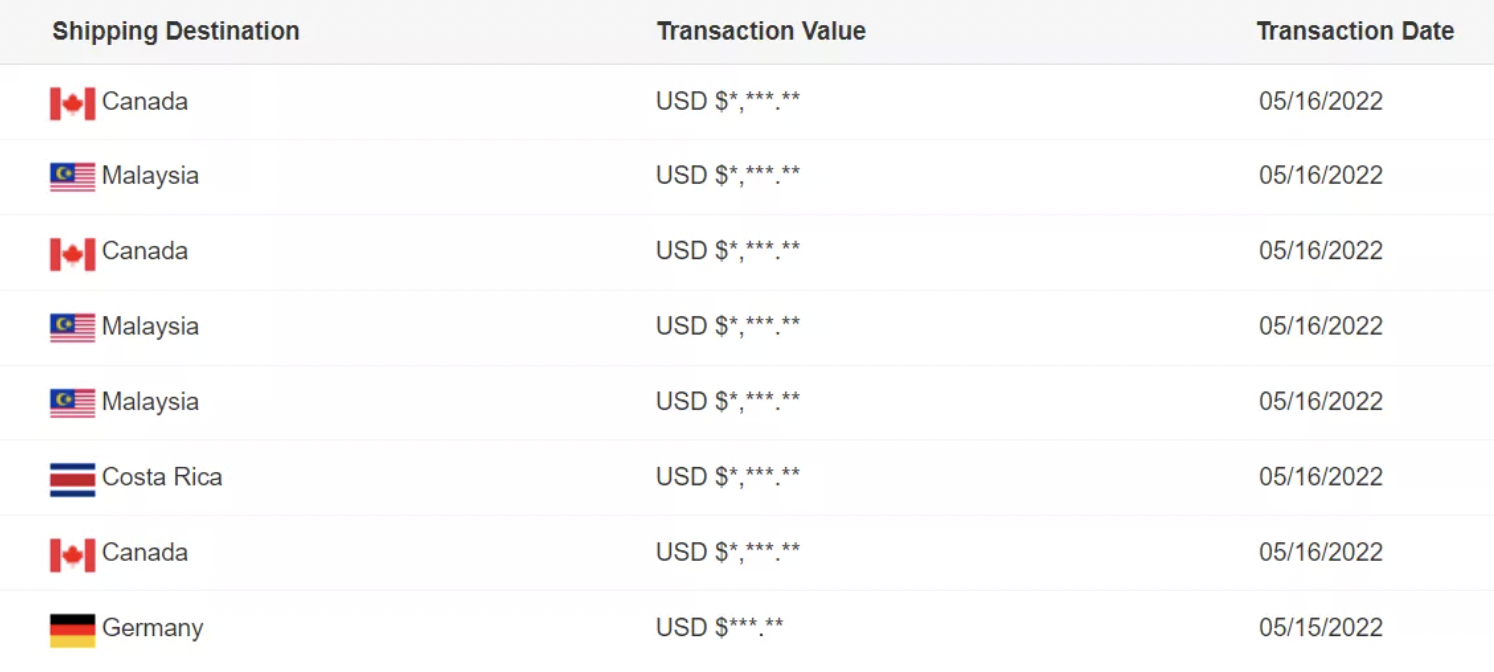
Task: Click the Costa Rica row's transaction value
Action: (x=728, y=477)
